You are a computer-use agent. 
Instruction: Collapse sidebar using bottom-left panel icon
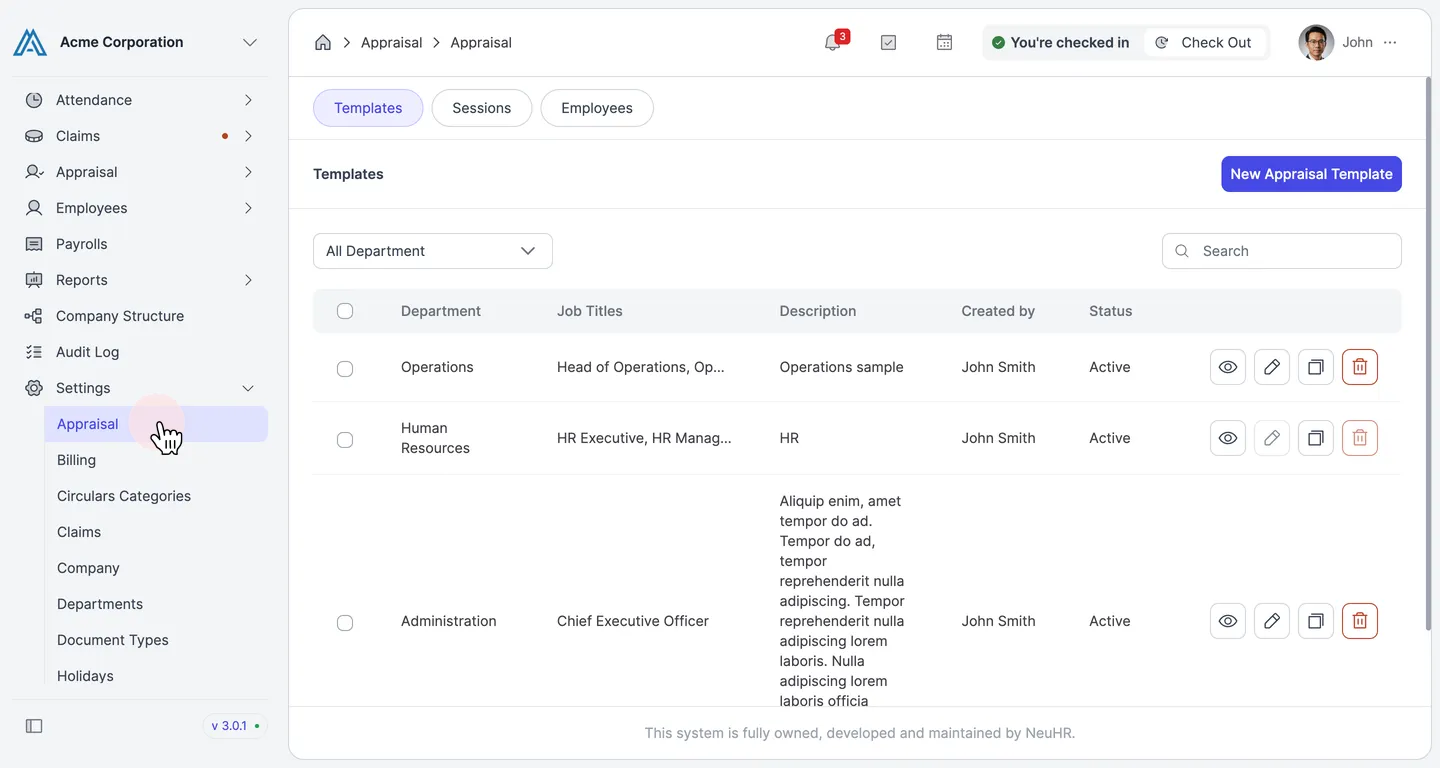34,726
